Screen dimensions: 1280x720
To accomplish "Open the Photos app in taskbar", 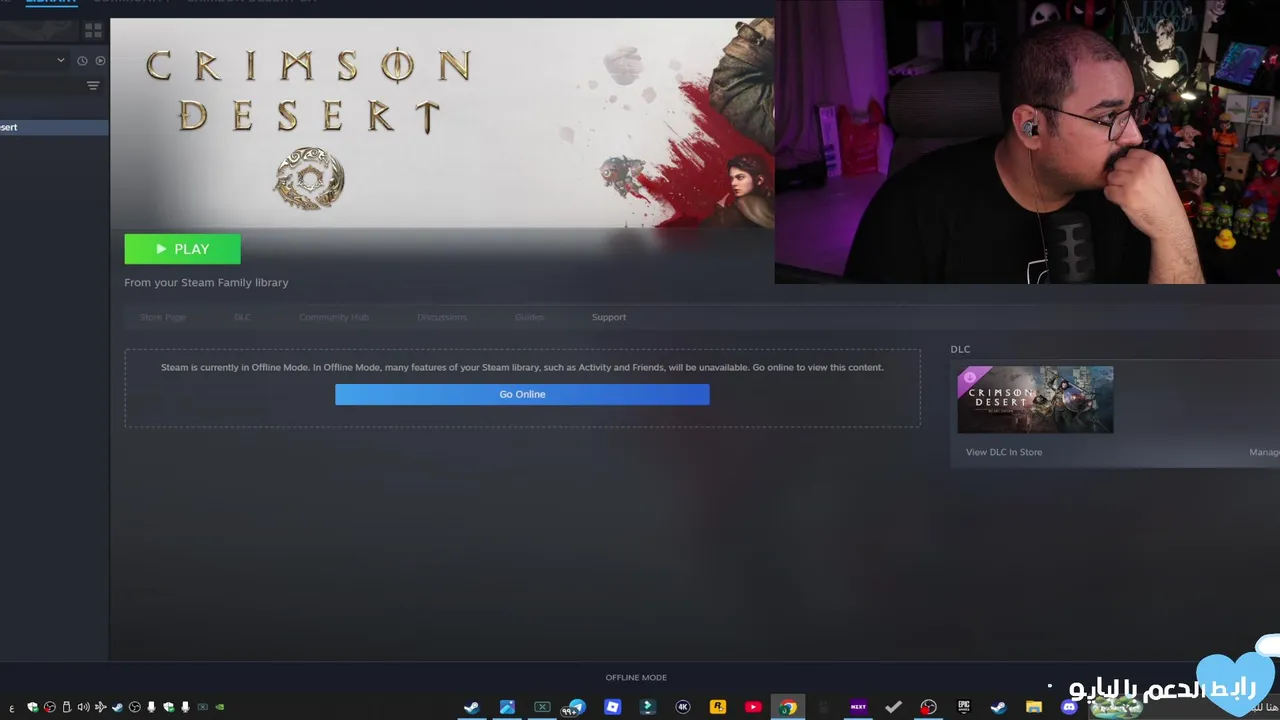I will tap(507, 707).
